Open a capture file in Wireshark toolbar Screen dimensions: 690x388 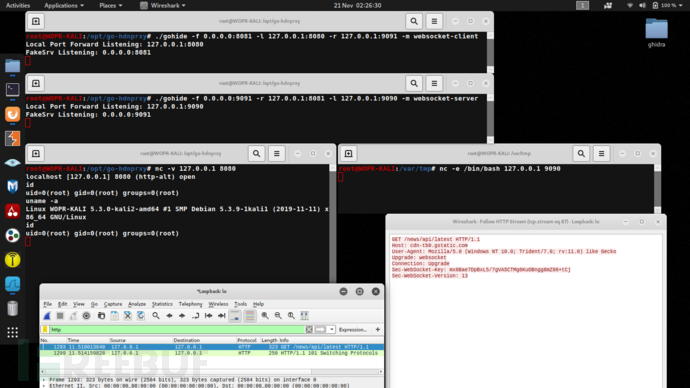(101, 316)
